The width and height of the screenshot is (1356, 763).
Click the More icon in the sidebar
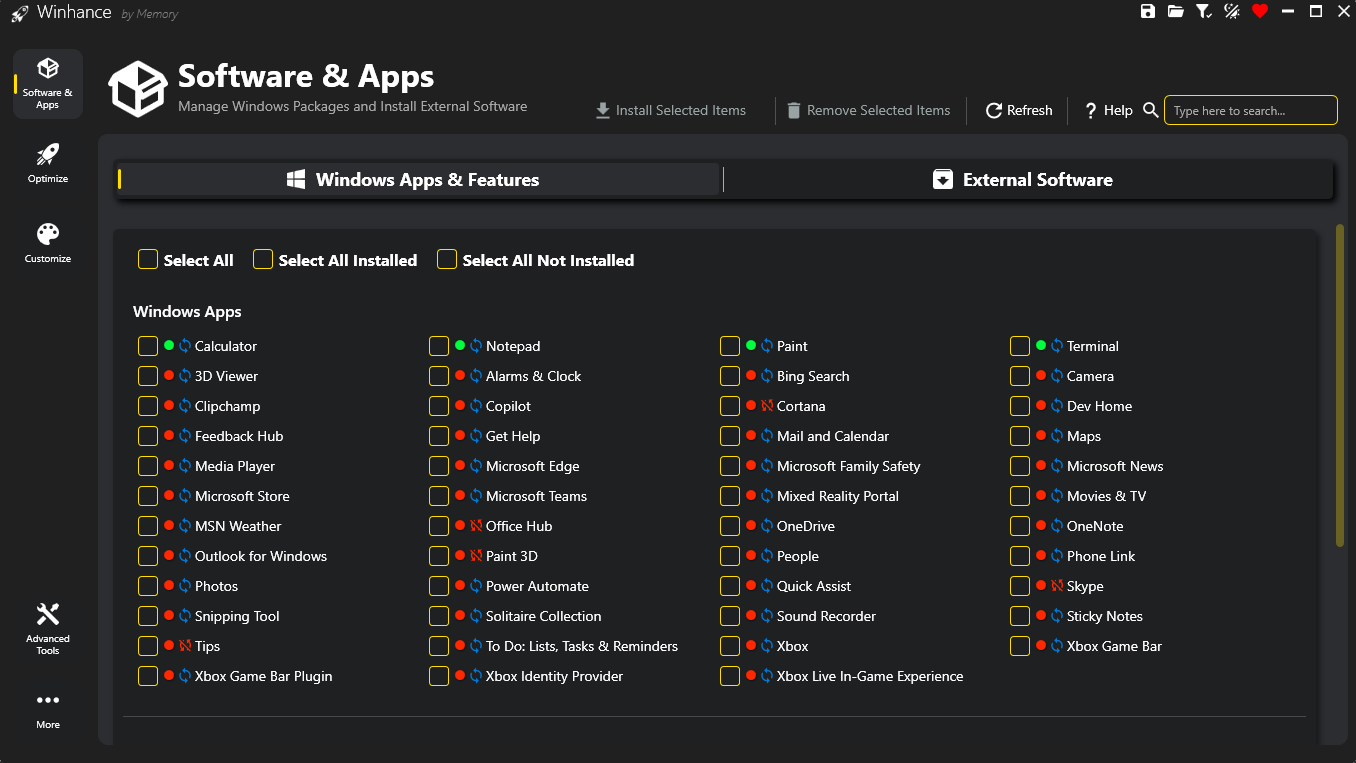(x=47, y=710)
